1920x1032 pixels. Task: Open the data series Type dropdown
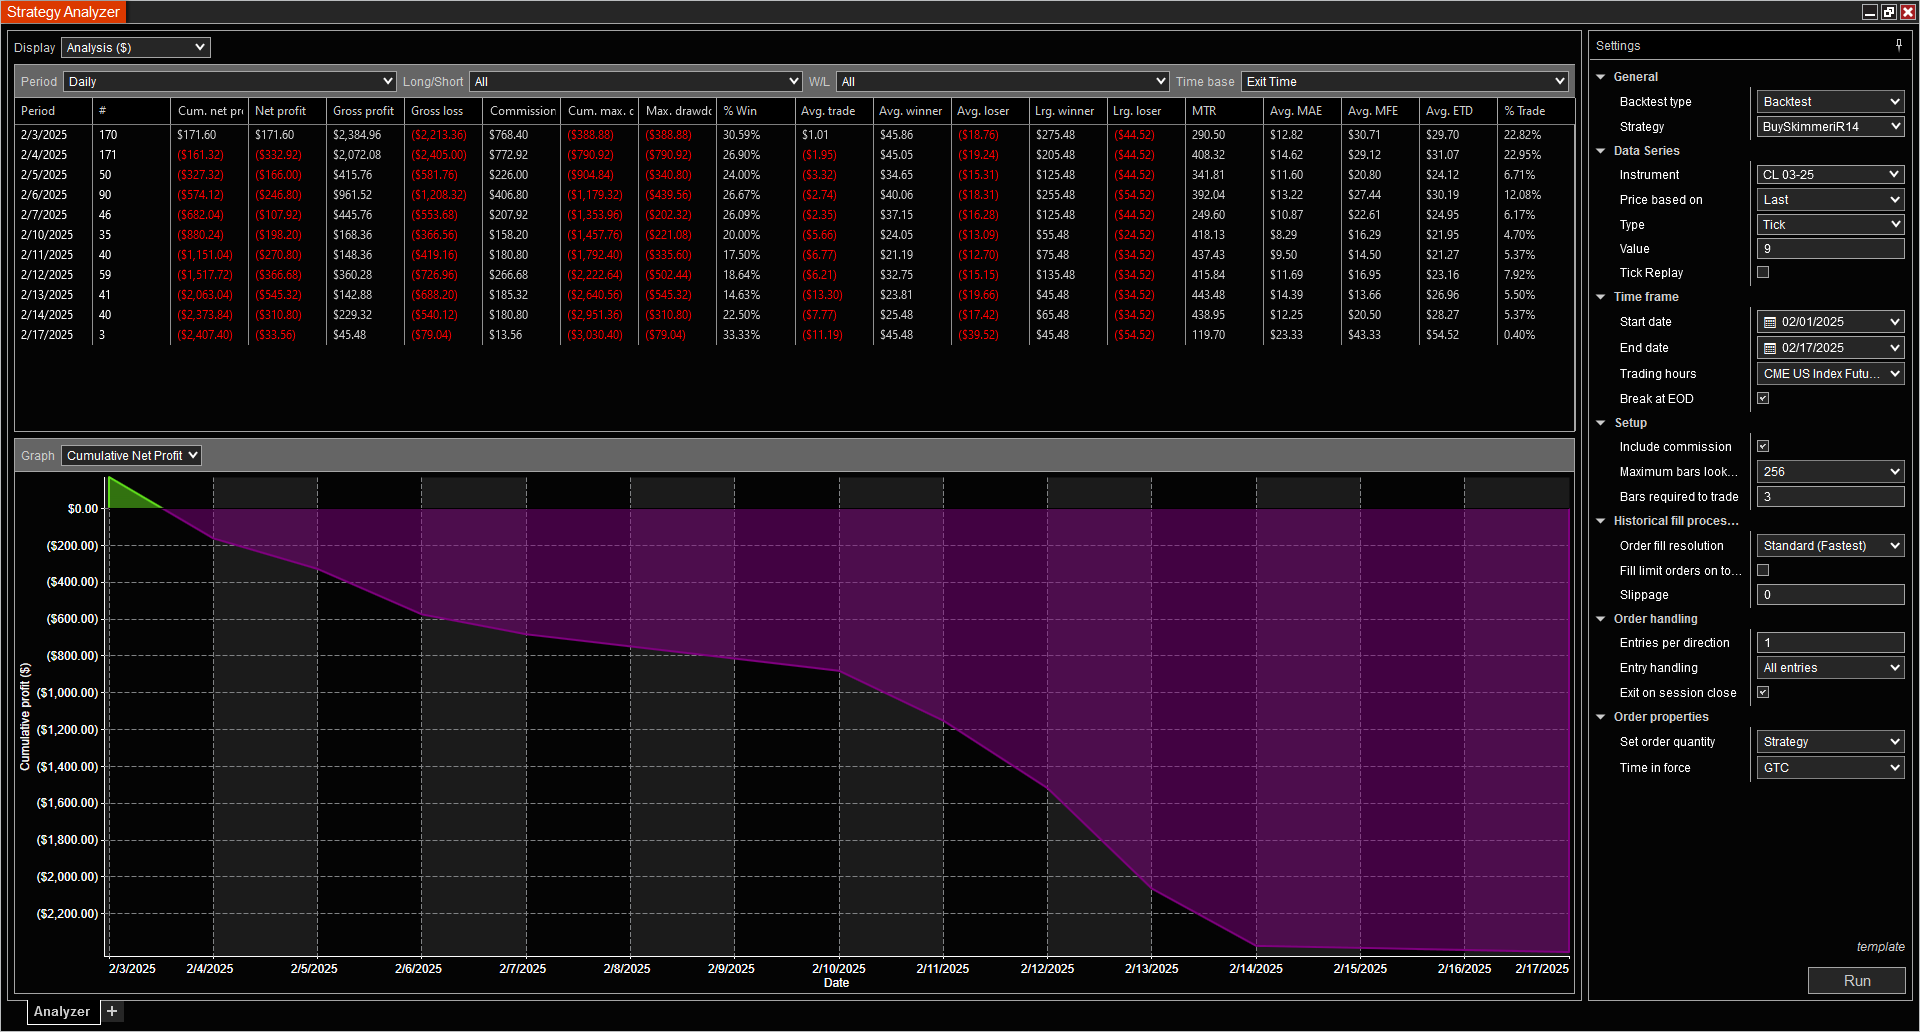pos(1830,225)
